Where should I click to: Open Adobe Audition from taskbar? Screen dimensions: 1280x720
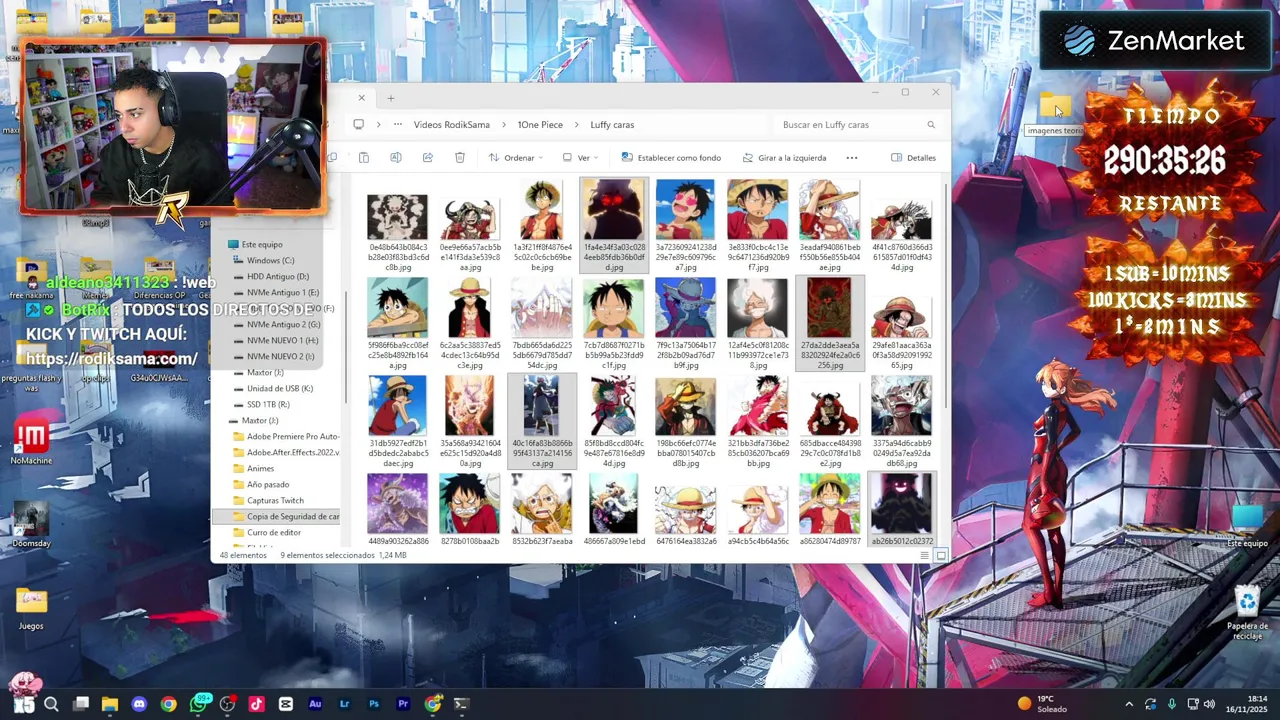[315, 704]
